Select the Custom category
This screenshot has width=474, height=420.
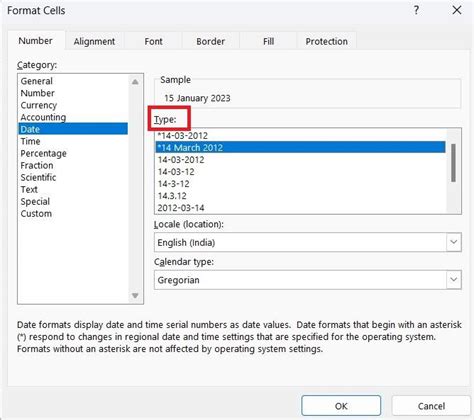click(x=73, y=213)
